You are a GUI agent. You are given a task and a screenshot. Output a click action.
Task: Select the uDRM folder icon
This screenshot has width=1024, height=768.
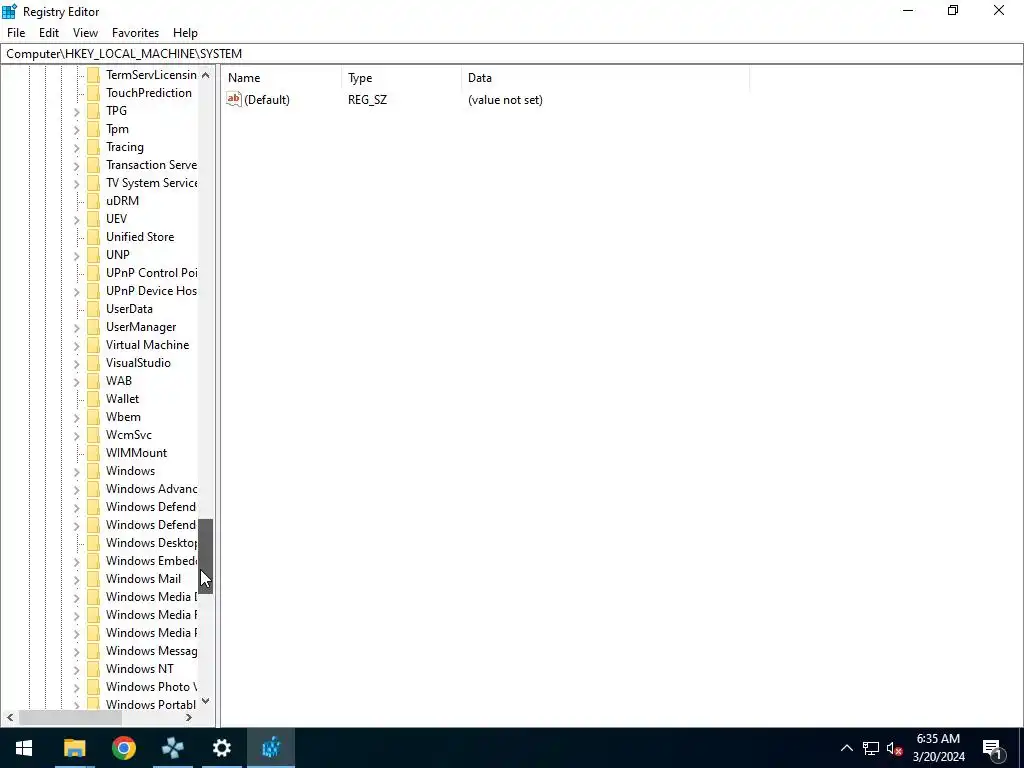(x=93, y=200)
